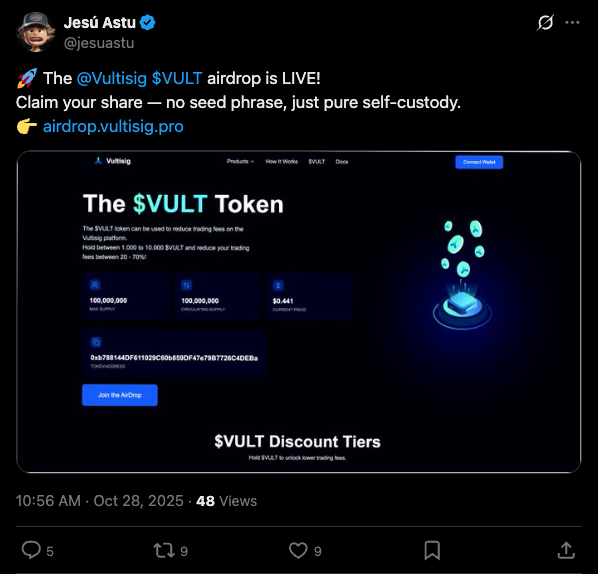Click the Vultisig logo in the image
The height and width of the screenshot is (574, 598).
click(x=112, y=161)
